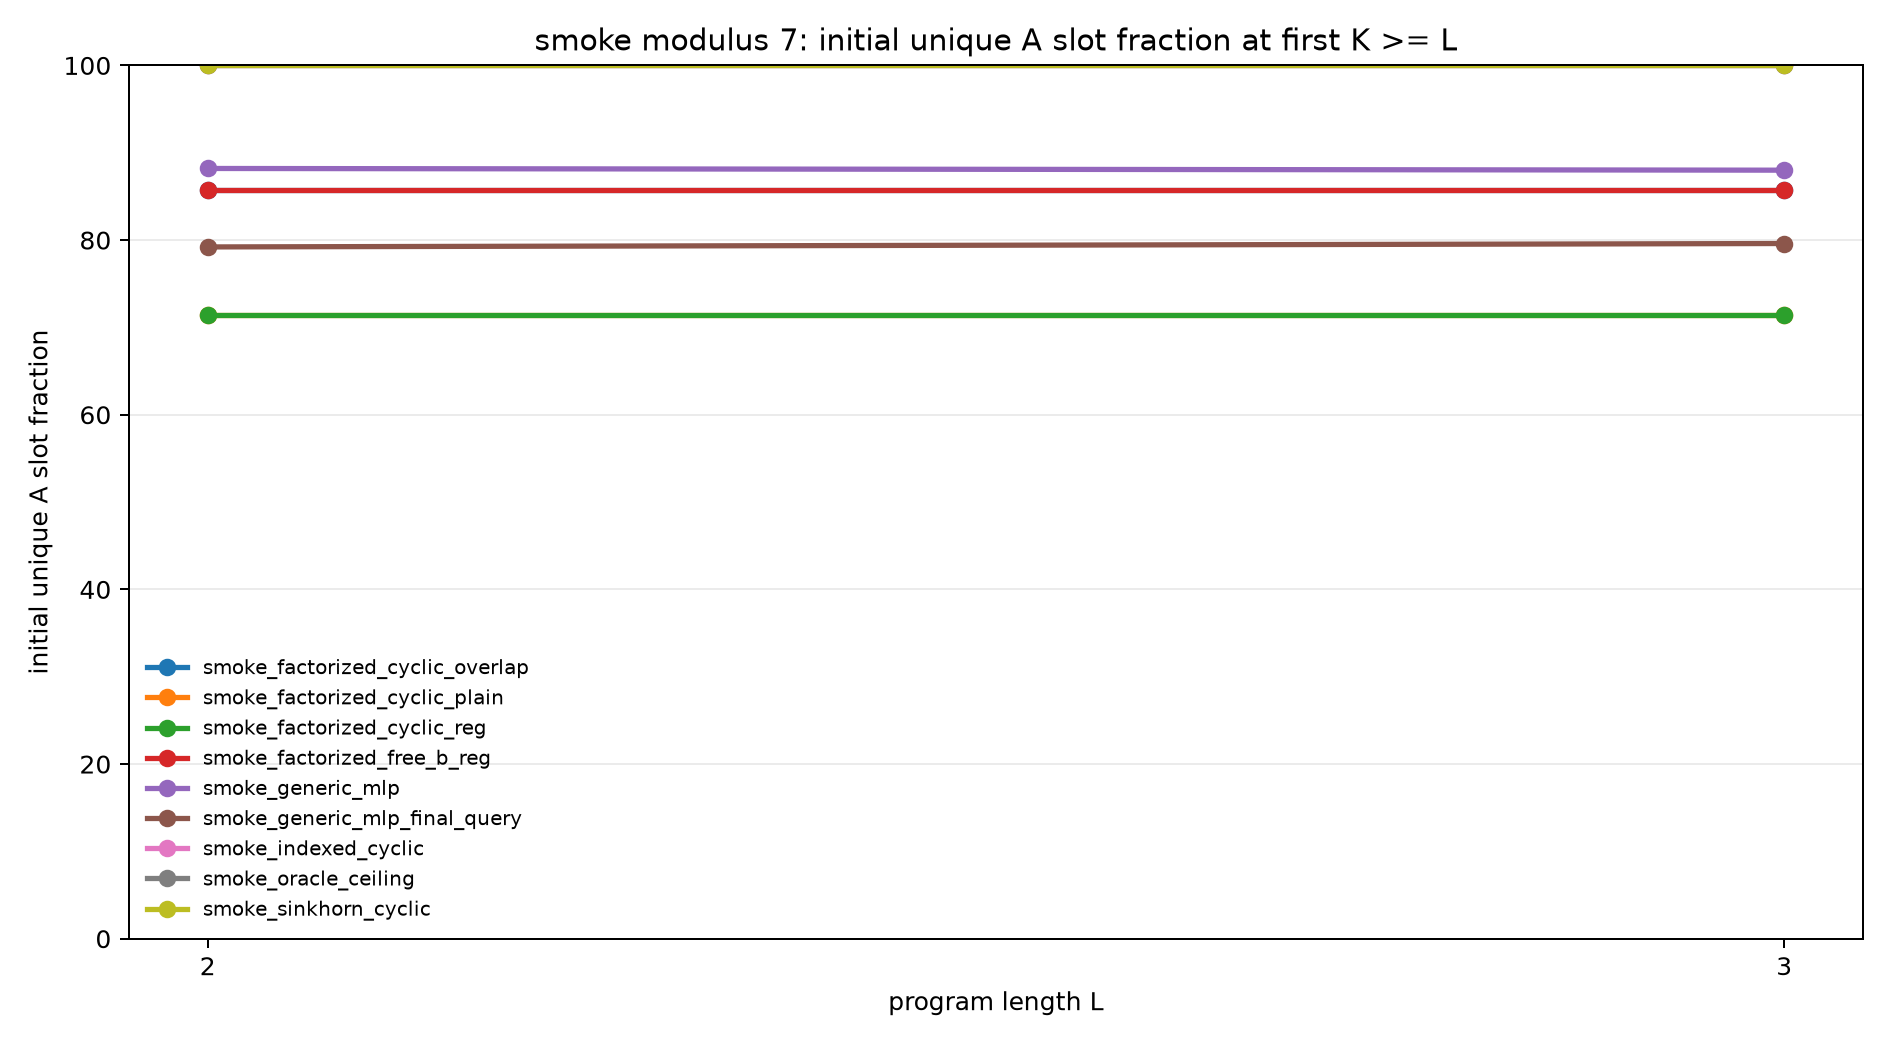Select the smoke_factorized_cyclic_reg legend label
The image size is (1890, 1044).
point(344,728)
